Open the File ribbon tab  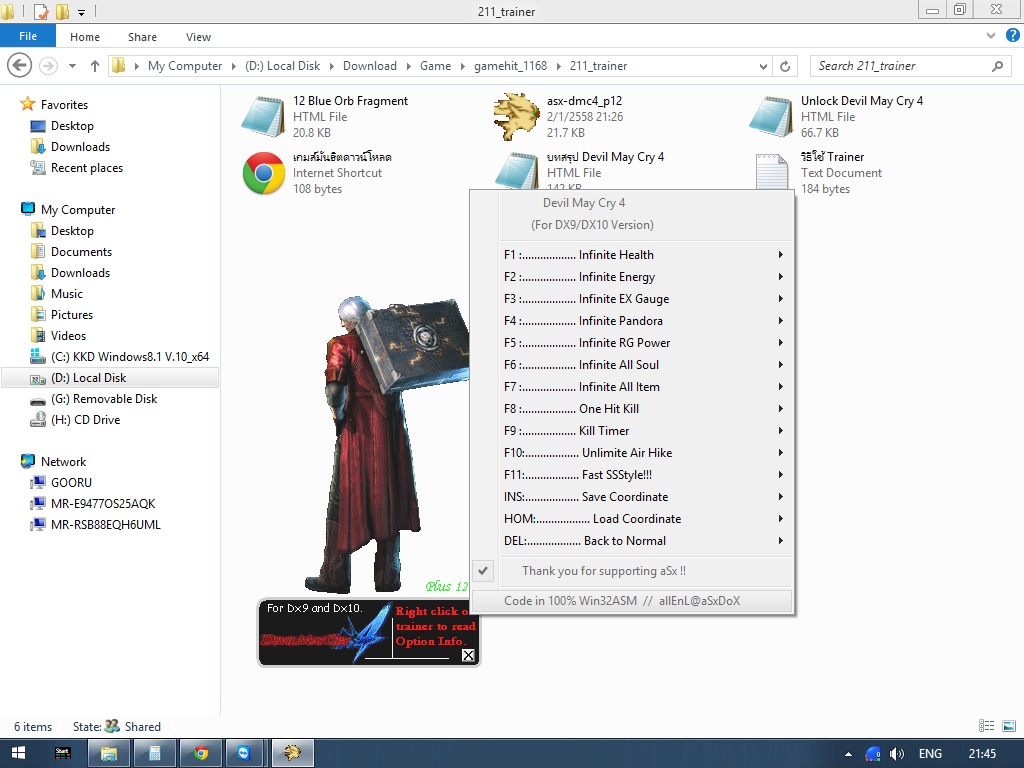28,36
